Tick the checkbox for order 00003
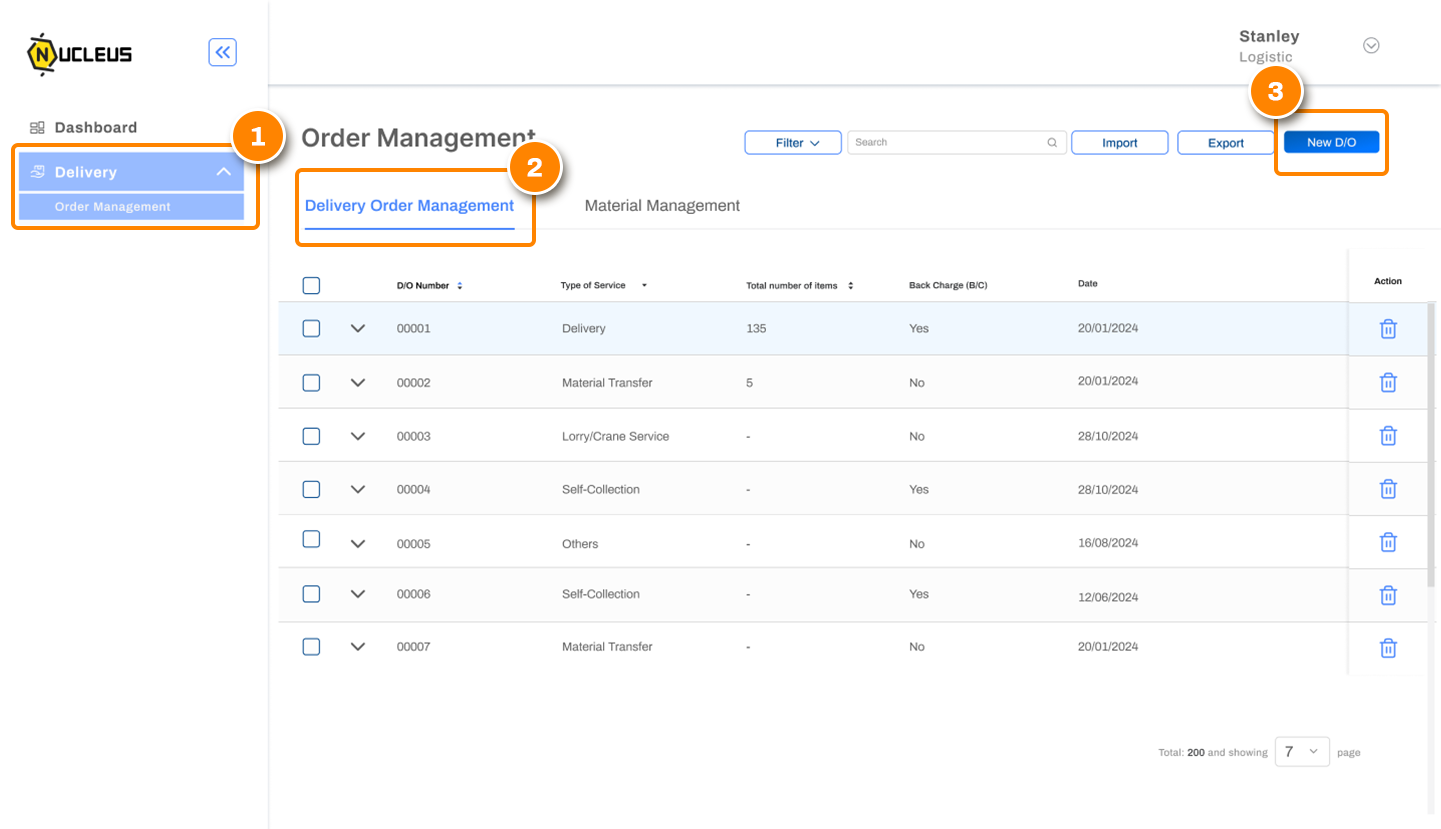Screen dimensions: 1441x829 click(311, 435)
